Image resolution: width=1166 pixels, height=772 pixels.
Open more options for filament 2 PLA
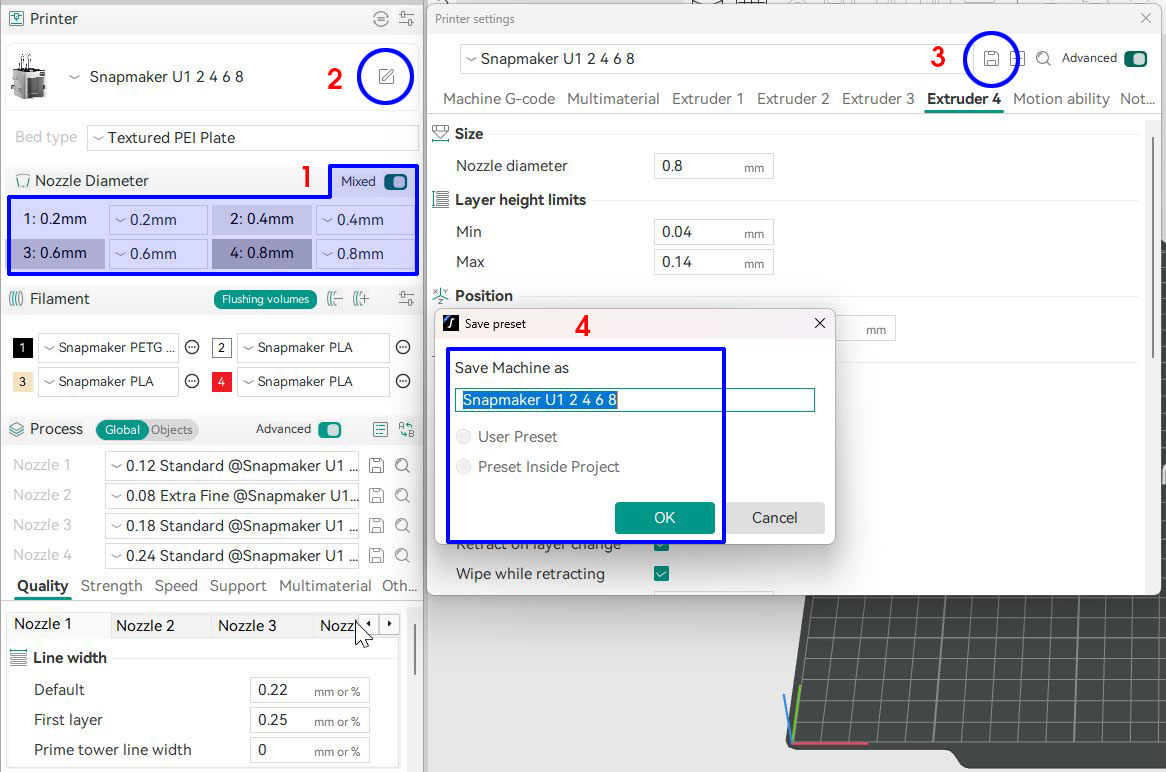403,347
